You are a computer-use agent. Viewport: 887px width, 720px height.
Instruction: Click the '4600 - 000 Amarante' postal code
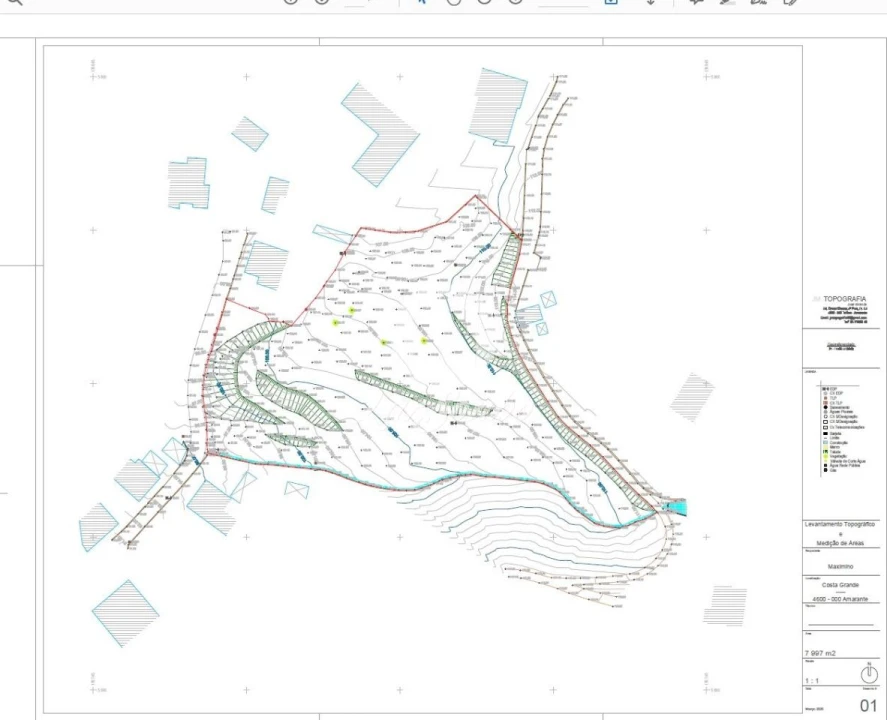click(840, 599)
